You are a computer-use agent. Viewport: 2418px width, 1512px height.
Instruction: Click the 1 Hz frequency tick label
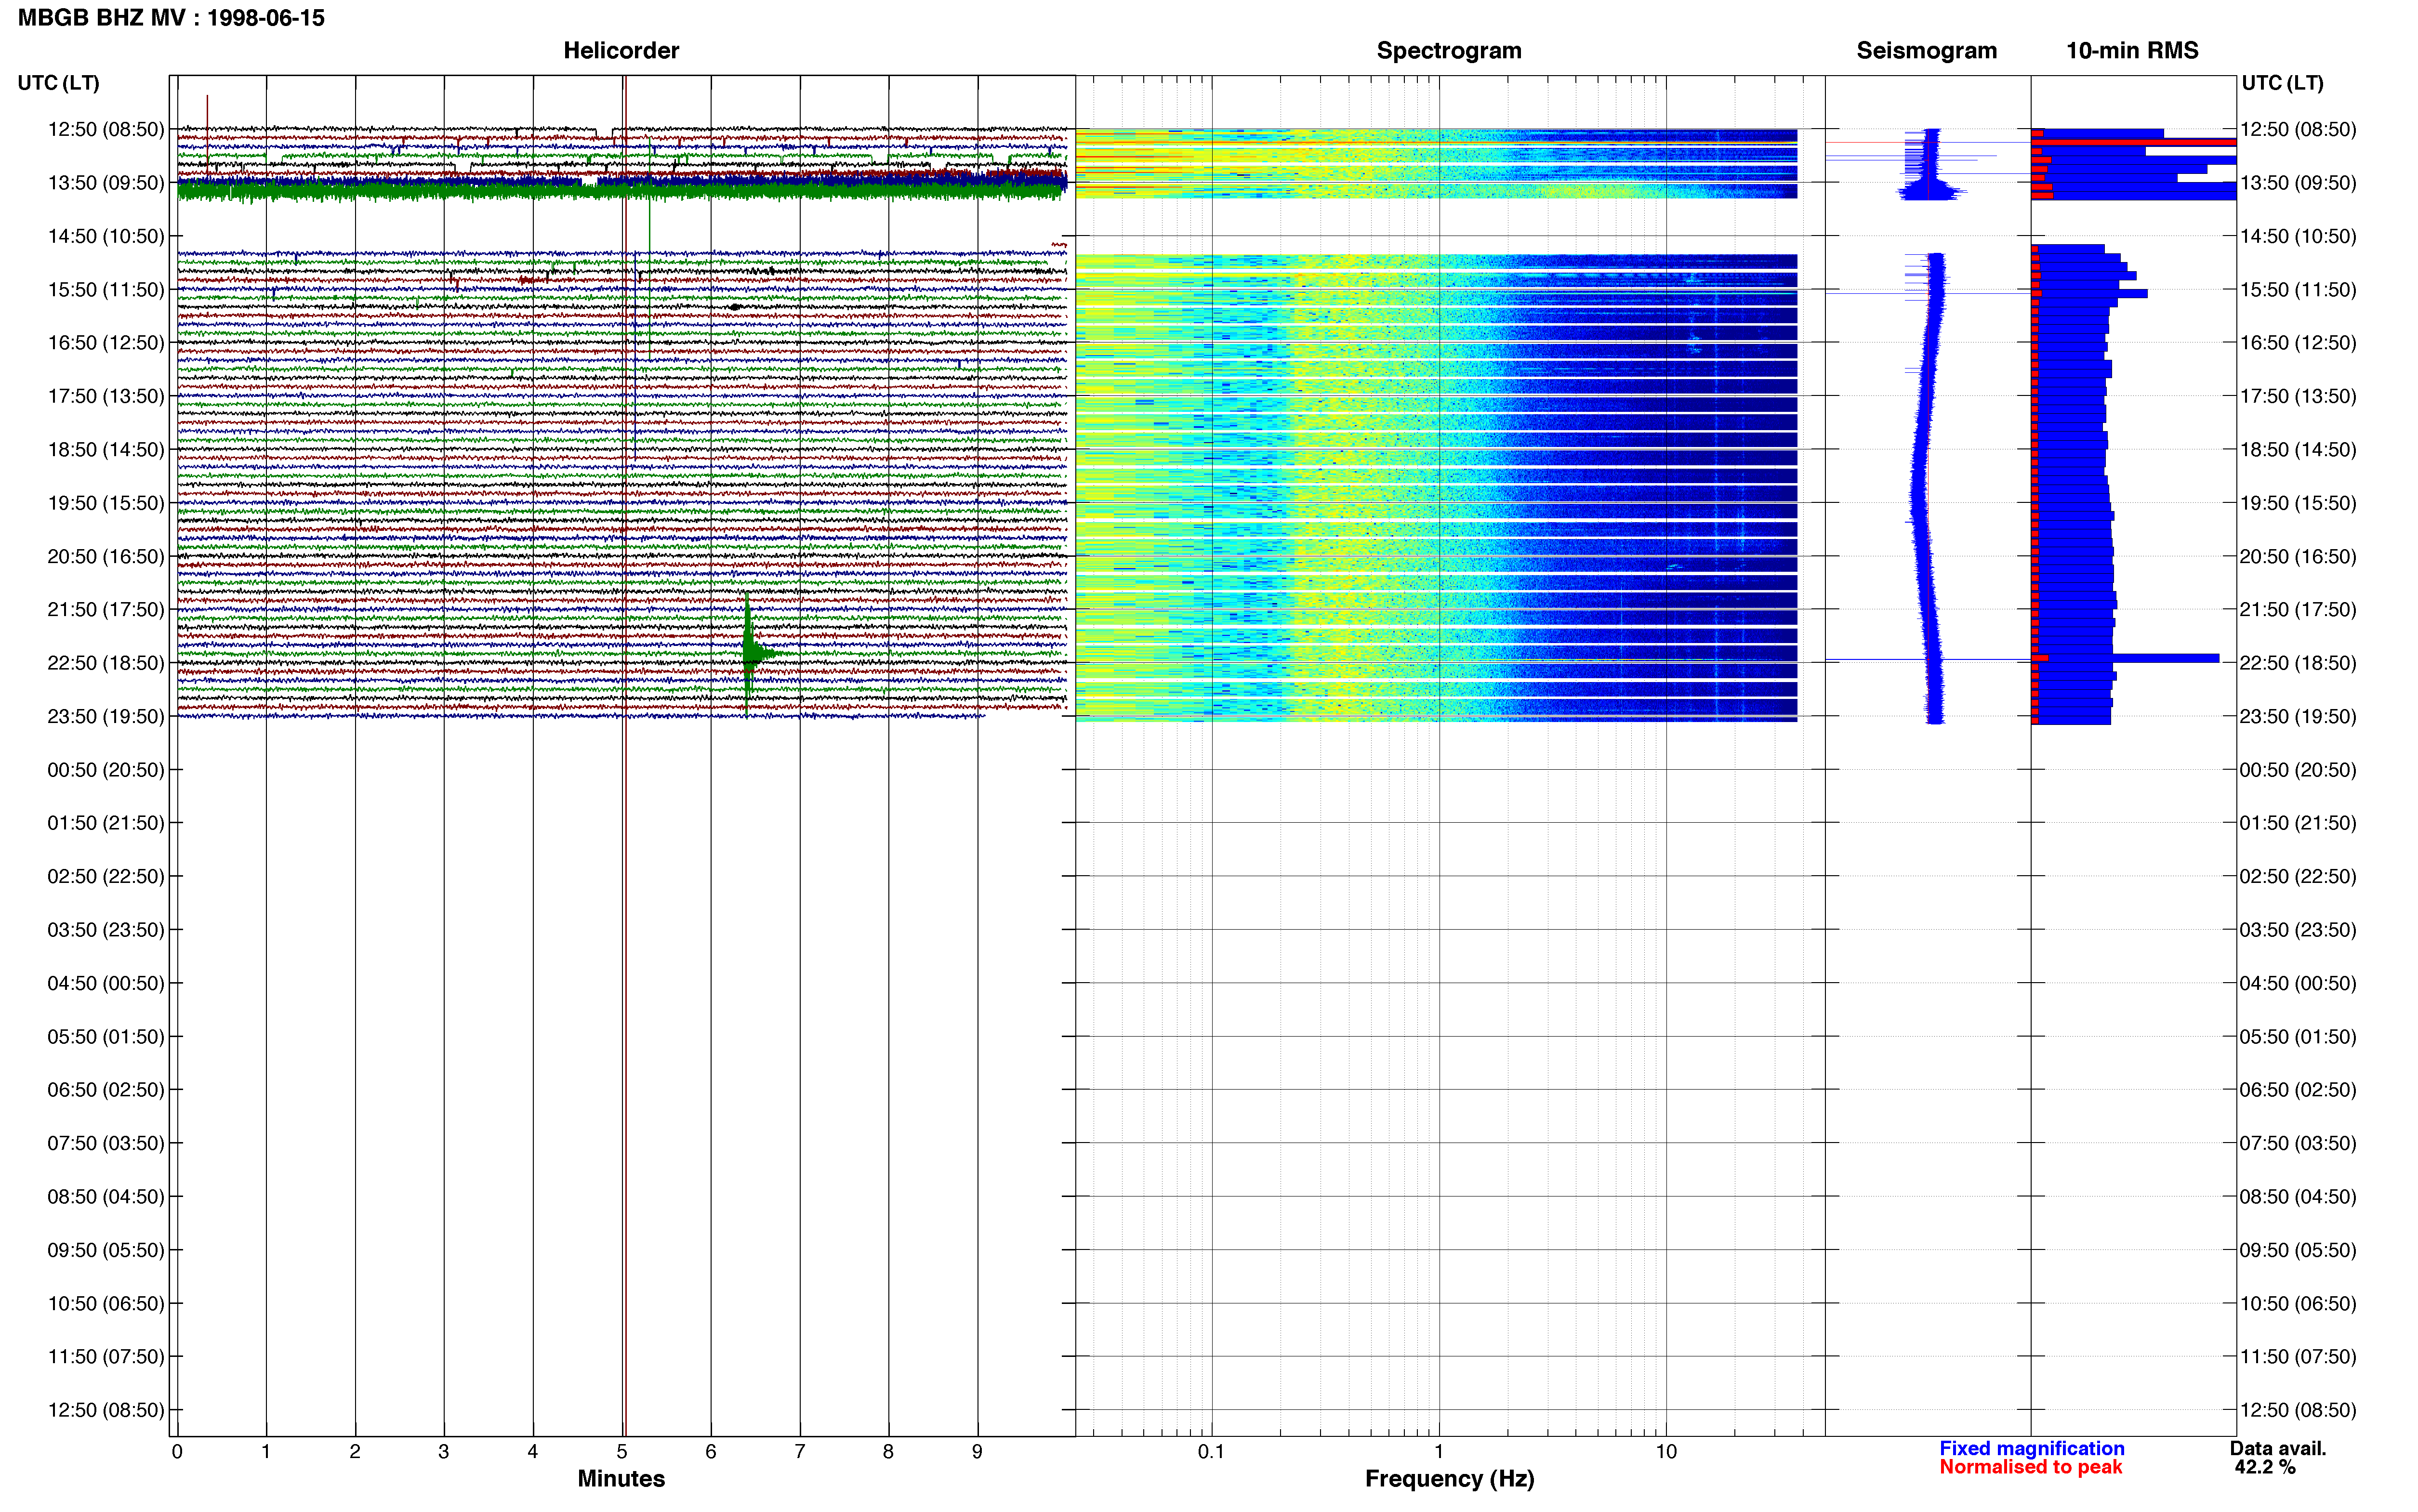click(1439, 1451)
